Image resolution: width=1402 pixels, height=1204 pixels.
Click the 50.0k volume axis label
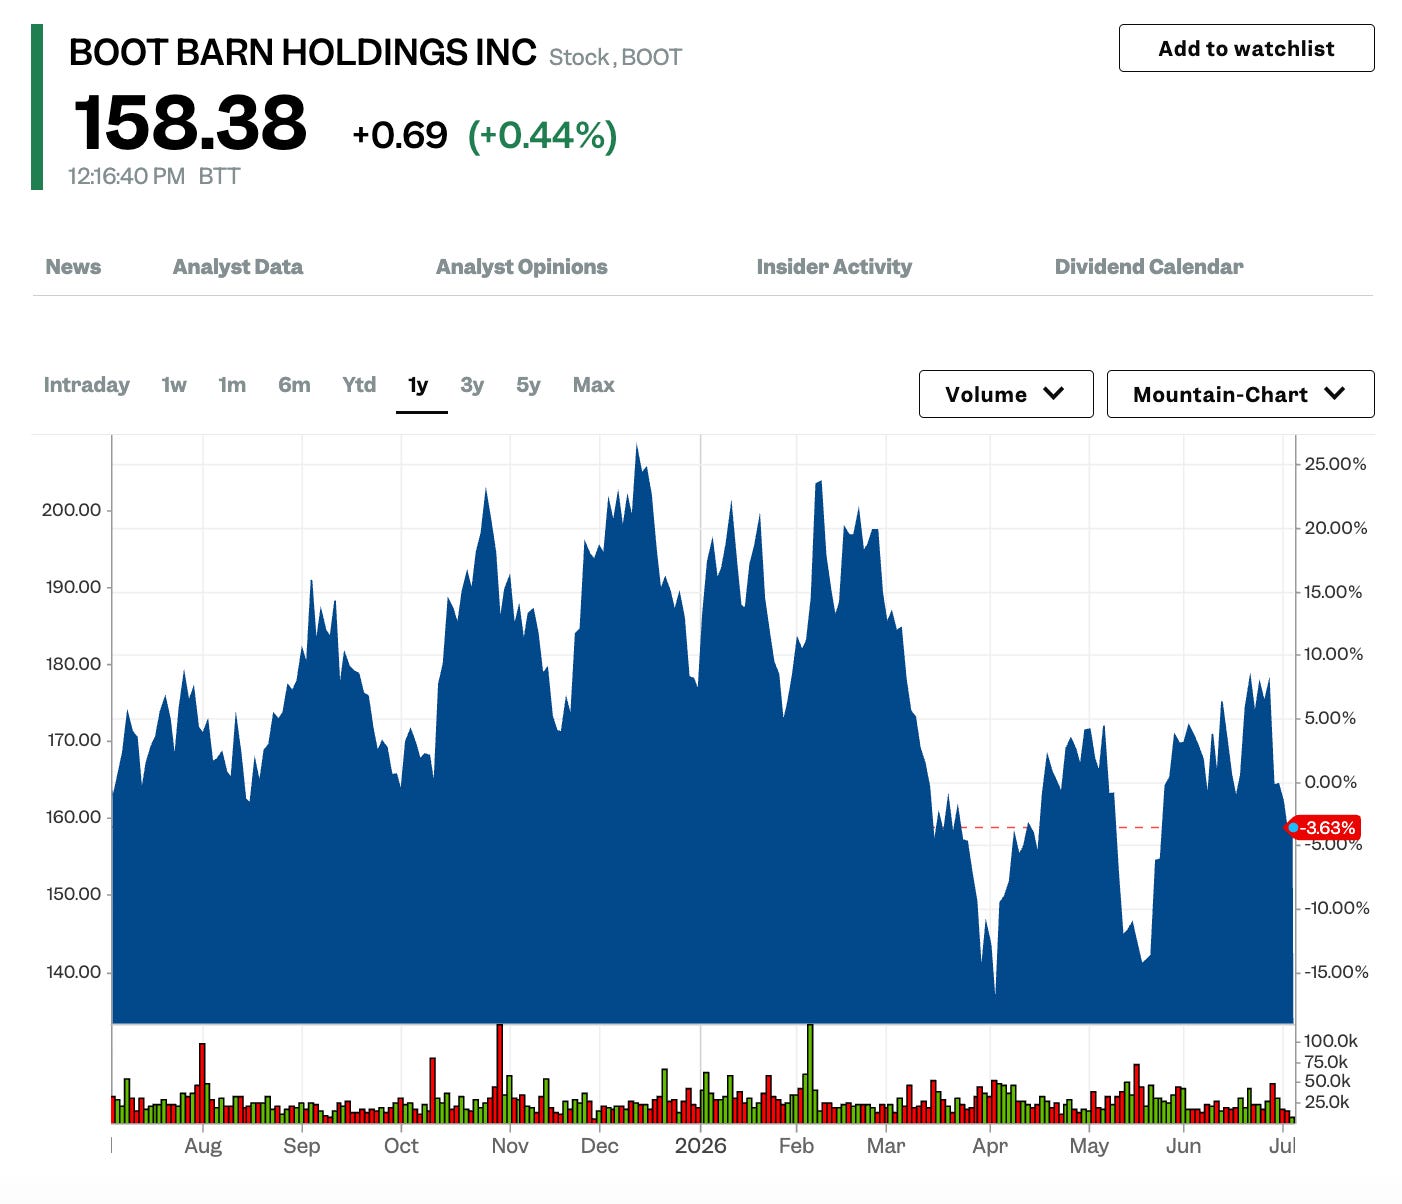(x=1328, y=1081)
